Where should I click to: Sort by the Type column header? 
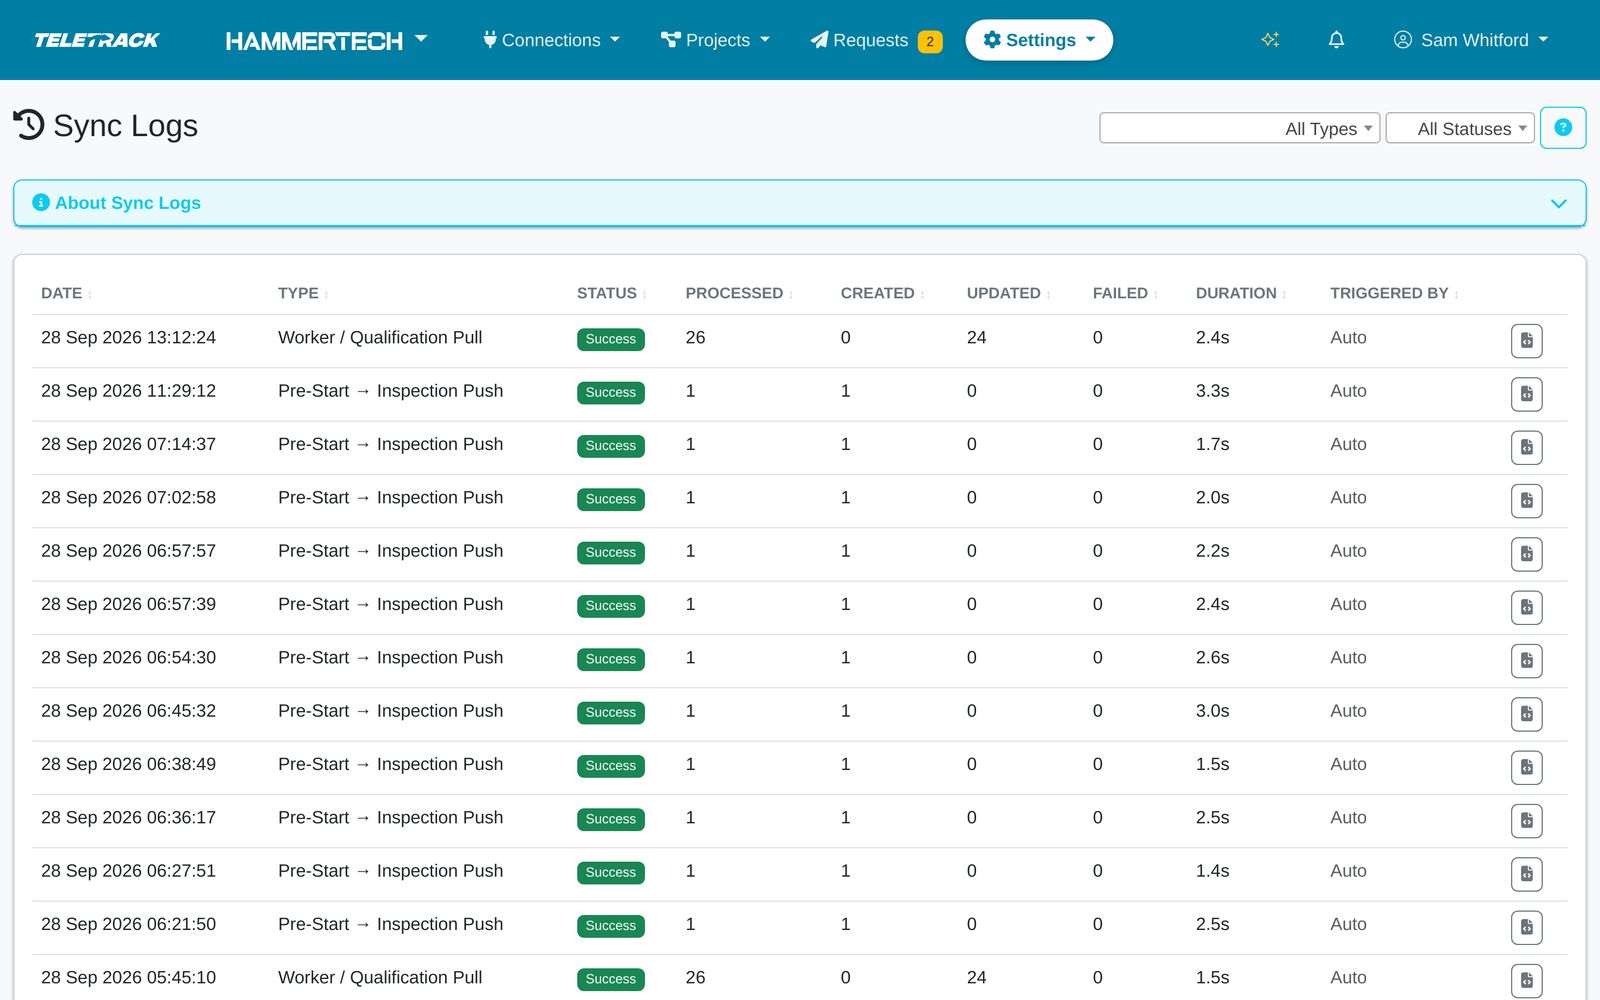(303, 293)
